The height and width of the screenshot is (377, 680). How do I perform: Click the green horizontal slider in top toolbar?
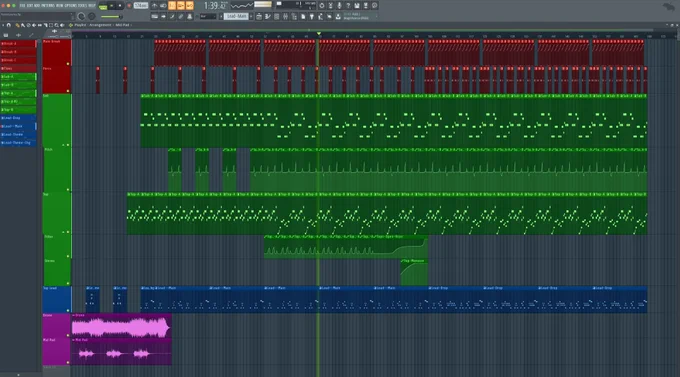coord(111,17)
